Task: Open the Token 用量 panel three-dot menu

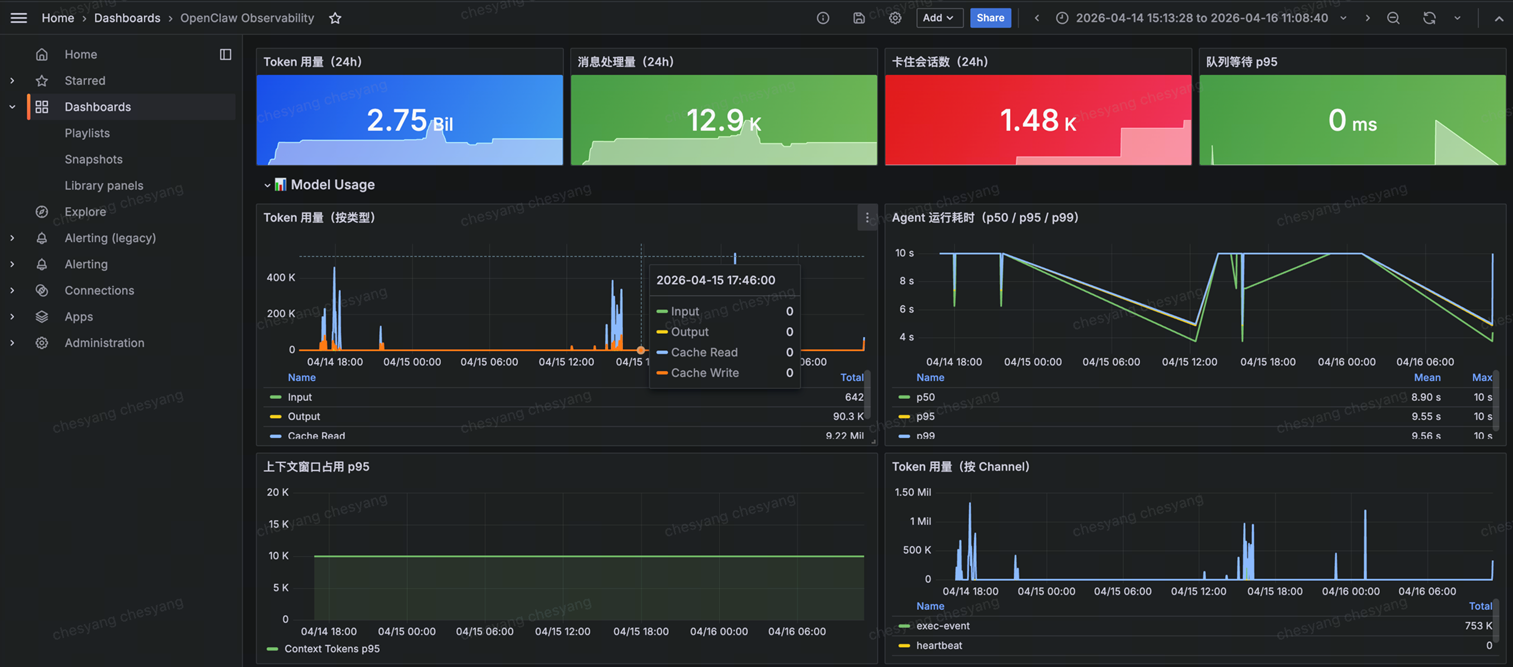Action: pyautogui.click(x=867, y=217)
